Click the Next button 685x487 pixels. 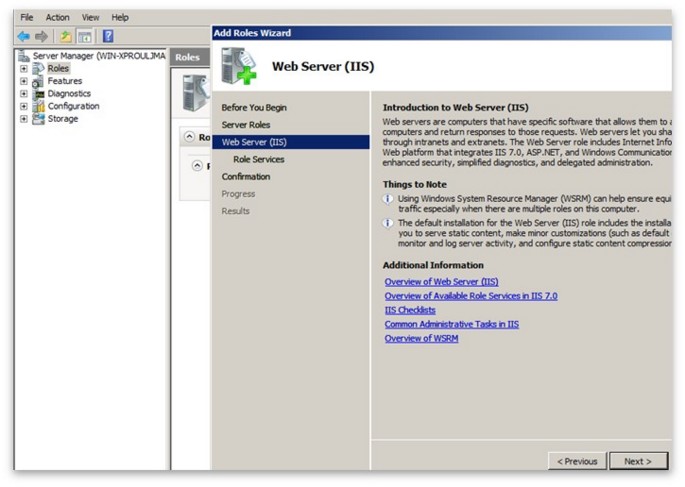click(x=638, y=461)
